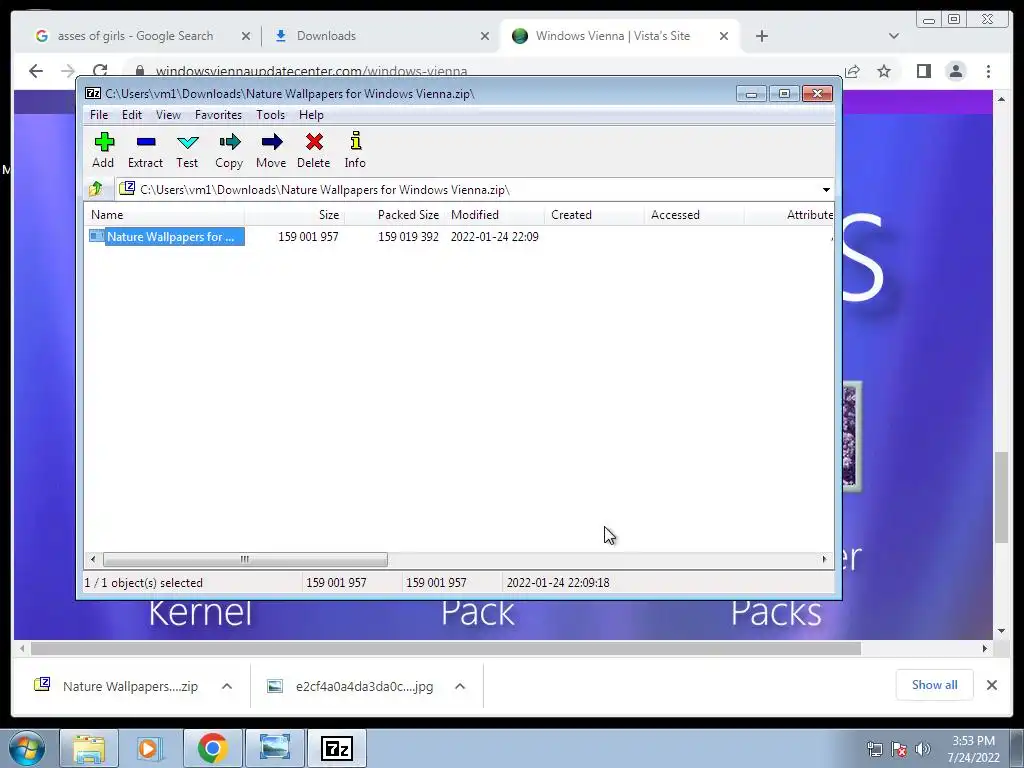Image resolution: width=1024 pixels, height=768 pixels.
Task: Open the Tools menu
Action: pos(270,115)
